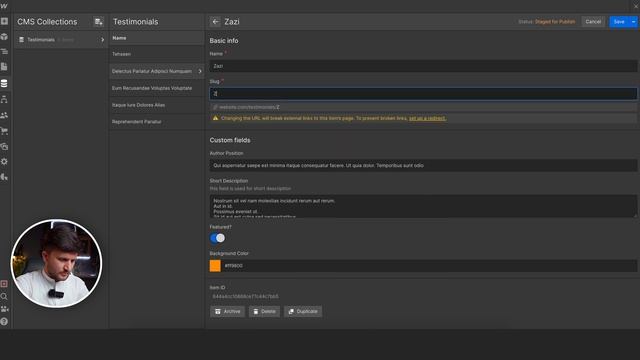Click the Staged for Publish status text
The height and width of the screenshot is (360, 640).
[x=555, y=22]
